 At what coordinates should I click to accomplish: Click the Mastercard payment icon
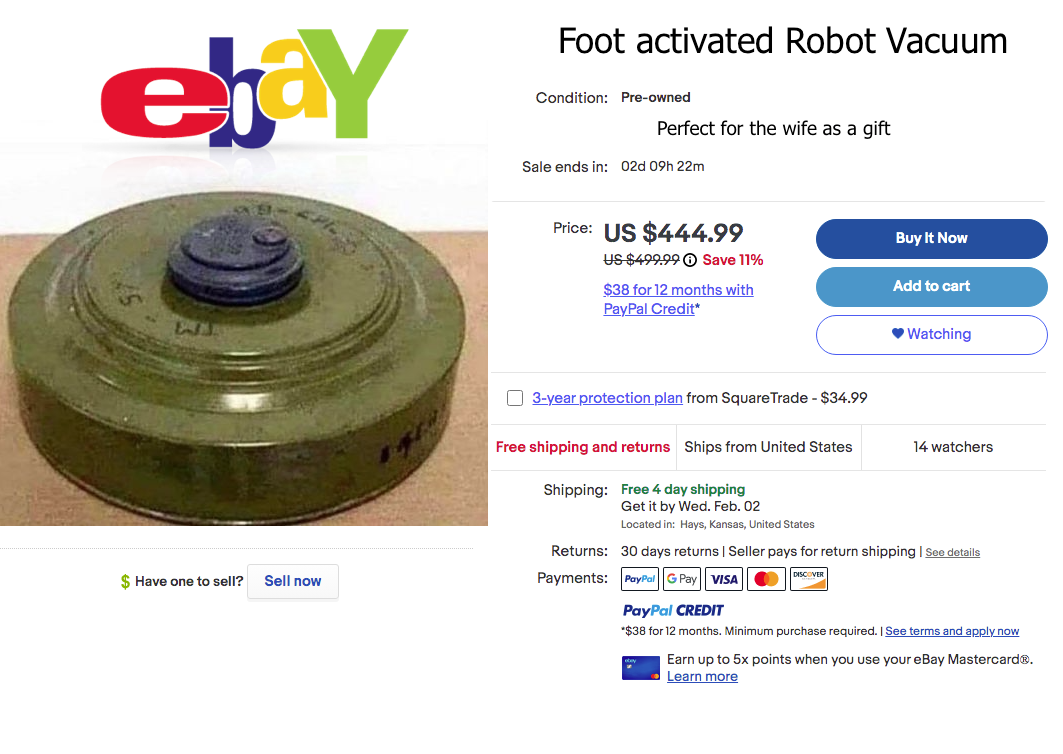766,579
